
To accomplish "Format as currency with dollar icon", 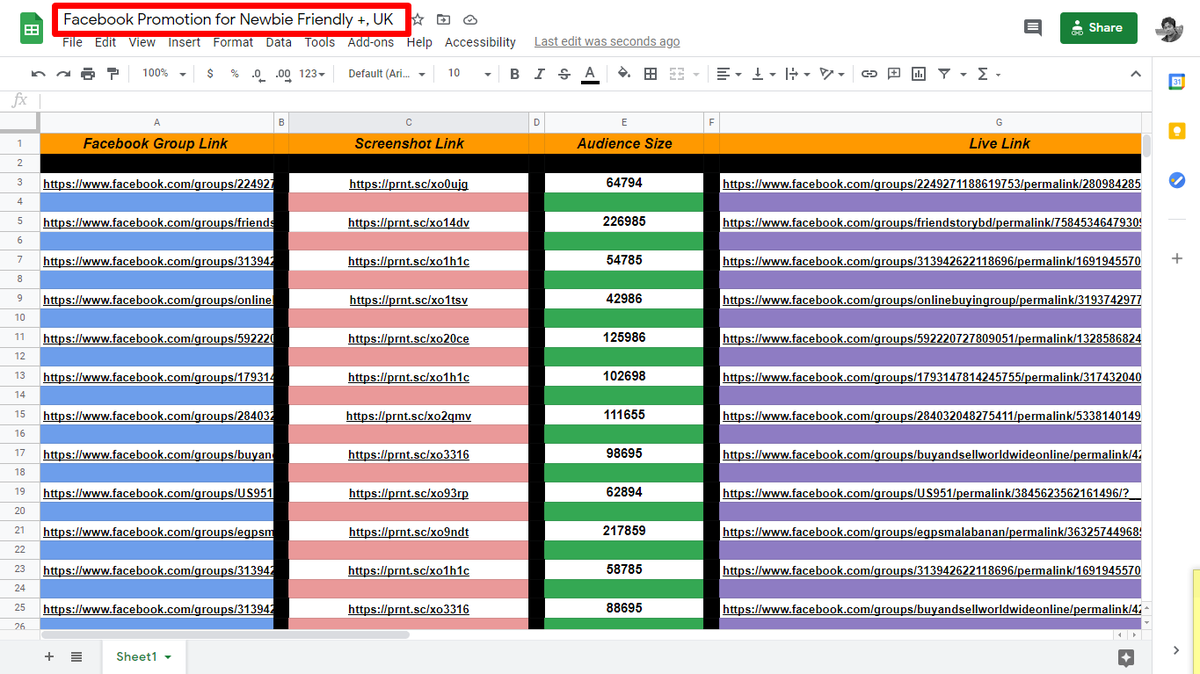I will 210,74.
